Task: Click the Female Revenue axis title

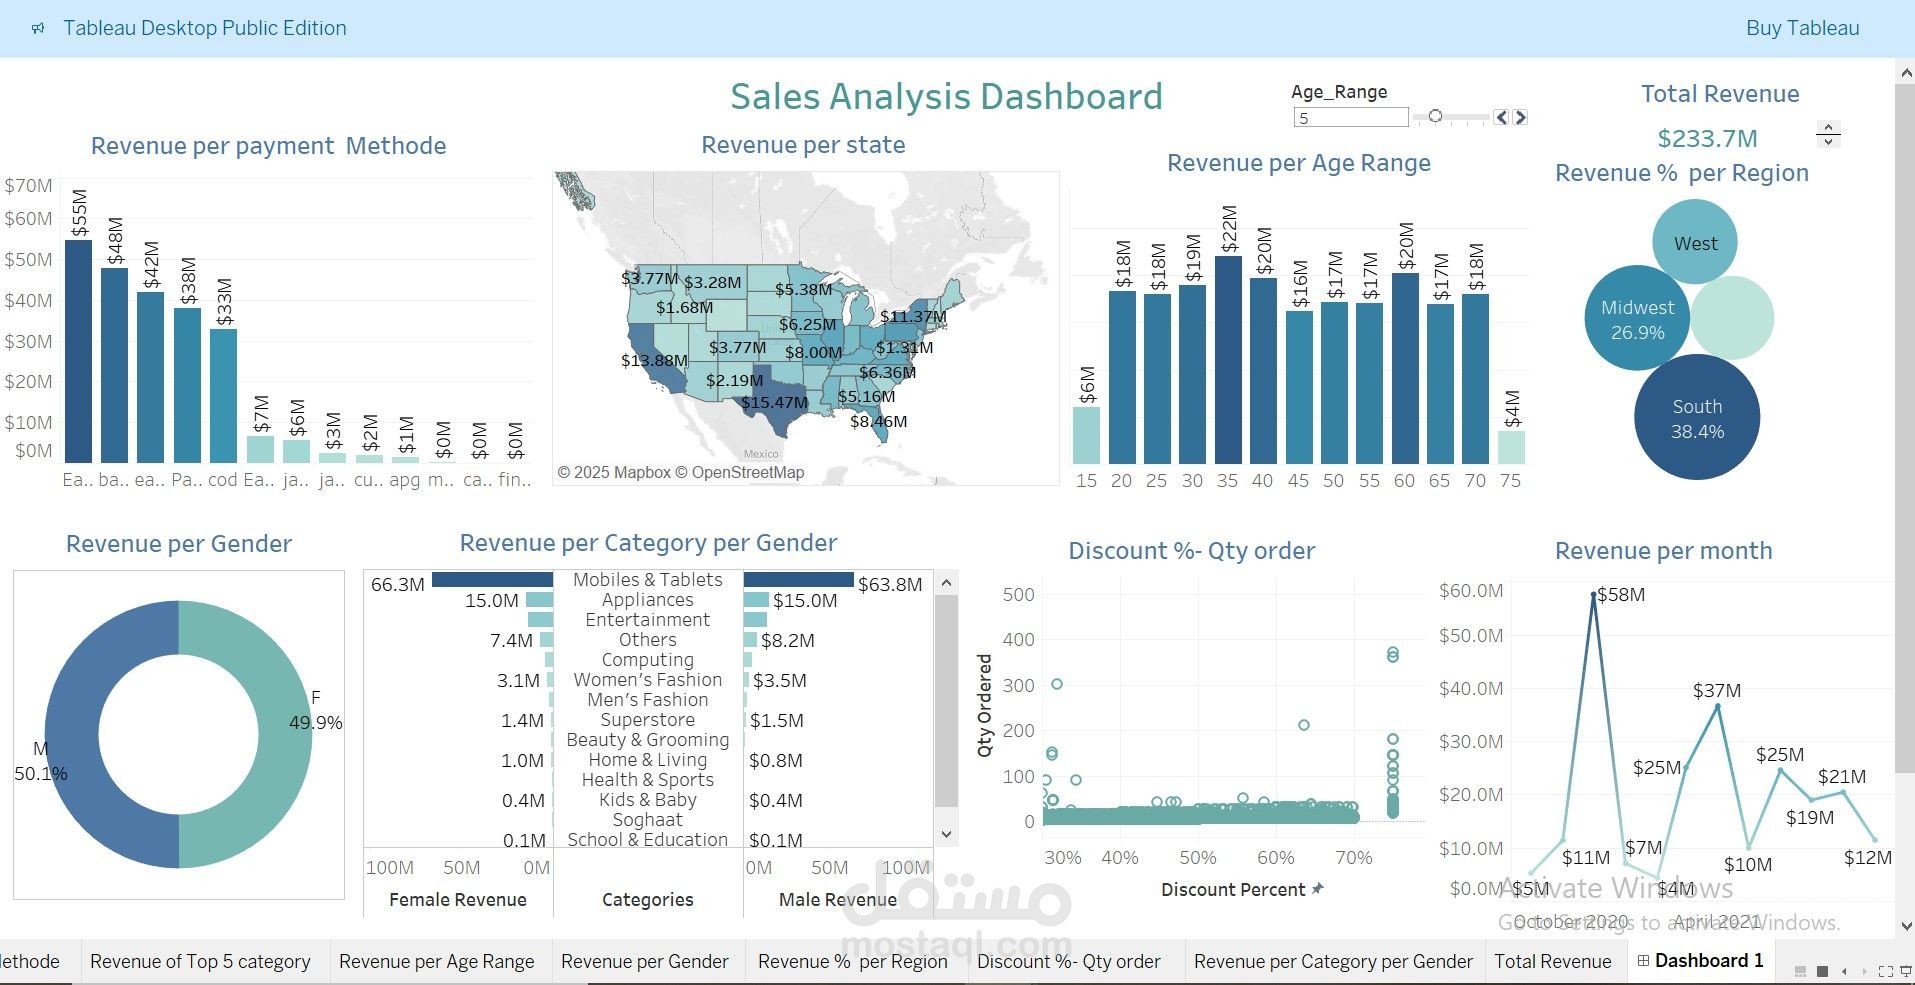Action: [x=457, y=899]
